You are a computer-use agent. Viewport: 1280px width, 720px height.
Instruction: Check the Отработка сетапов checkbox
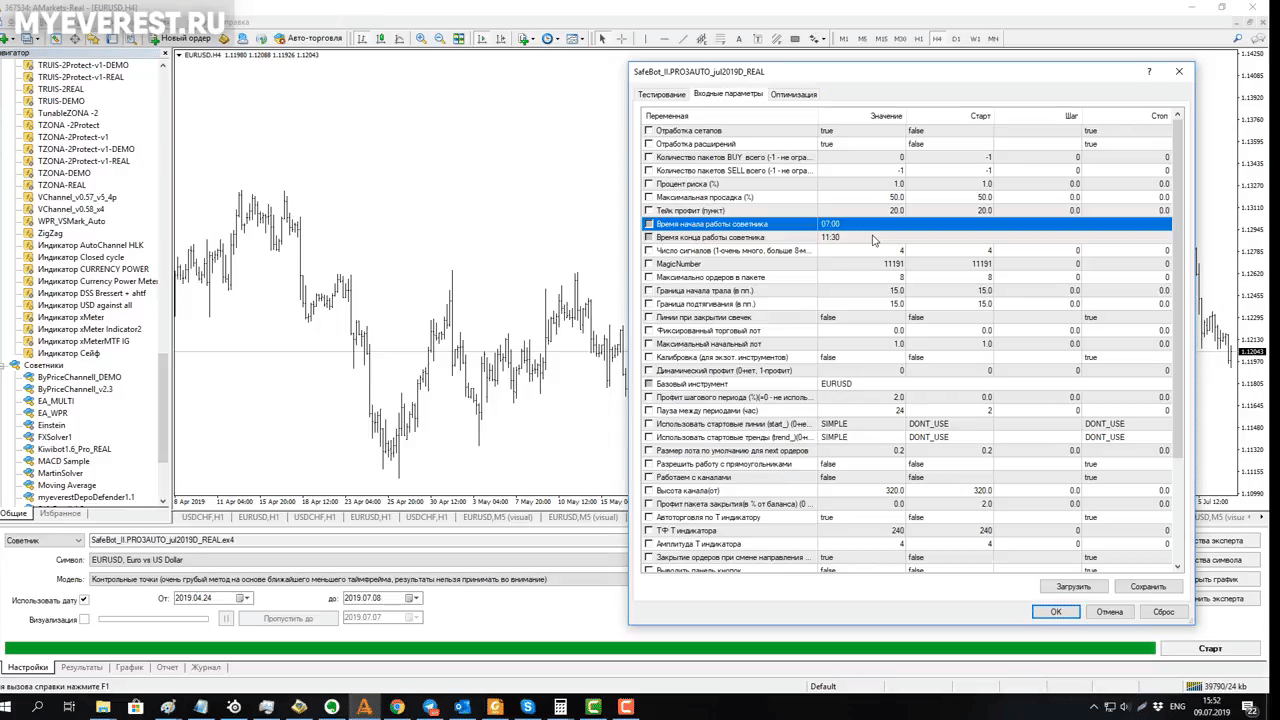(x=649, y=130)
